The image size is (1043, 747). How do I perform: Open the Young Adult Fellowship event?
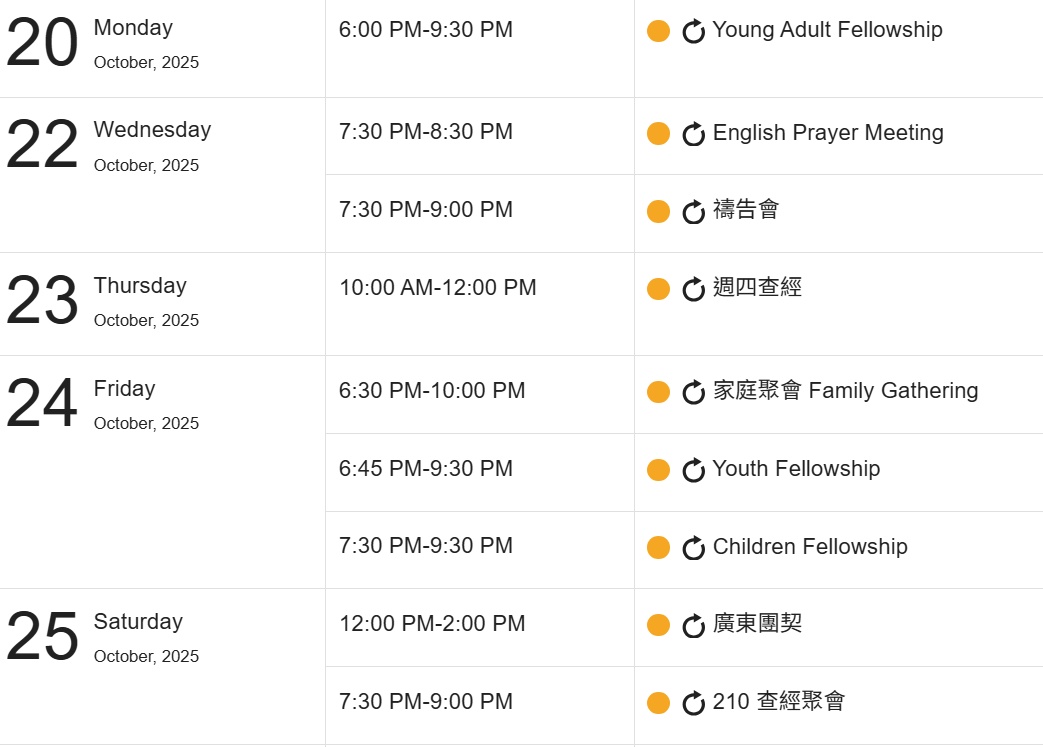827,30
